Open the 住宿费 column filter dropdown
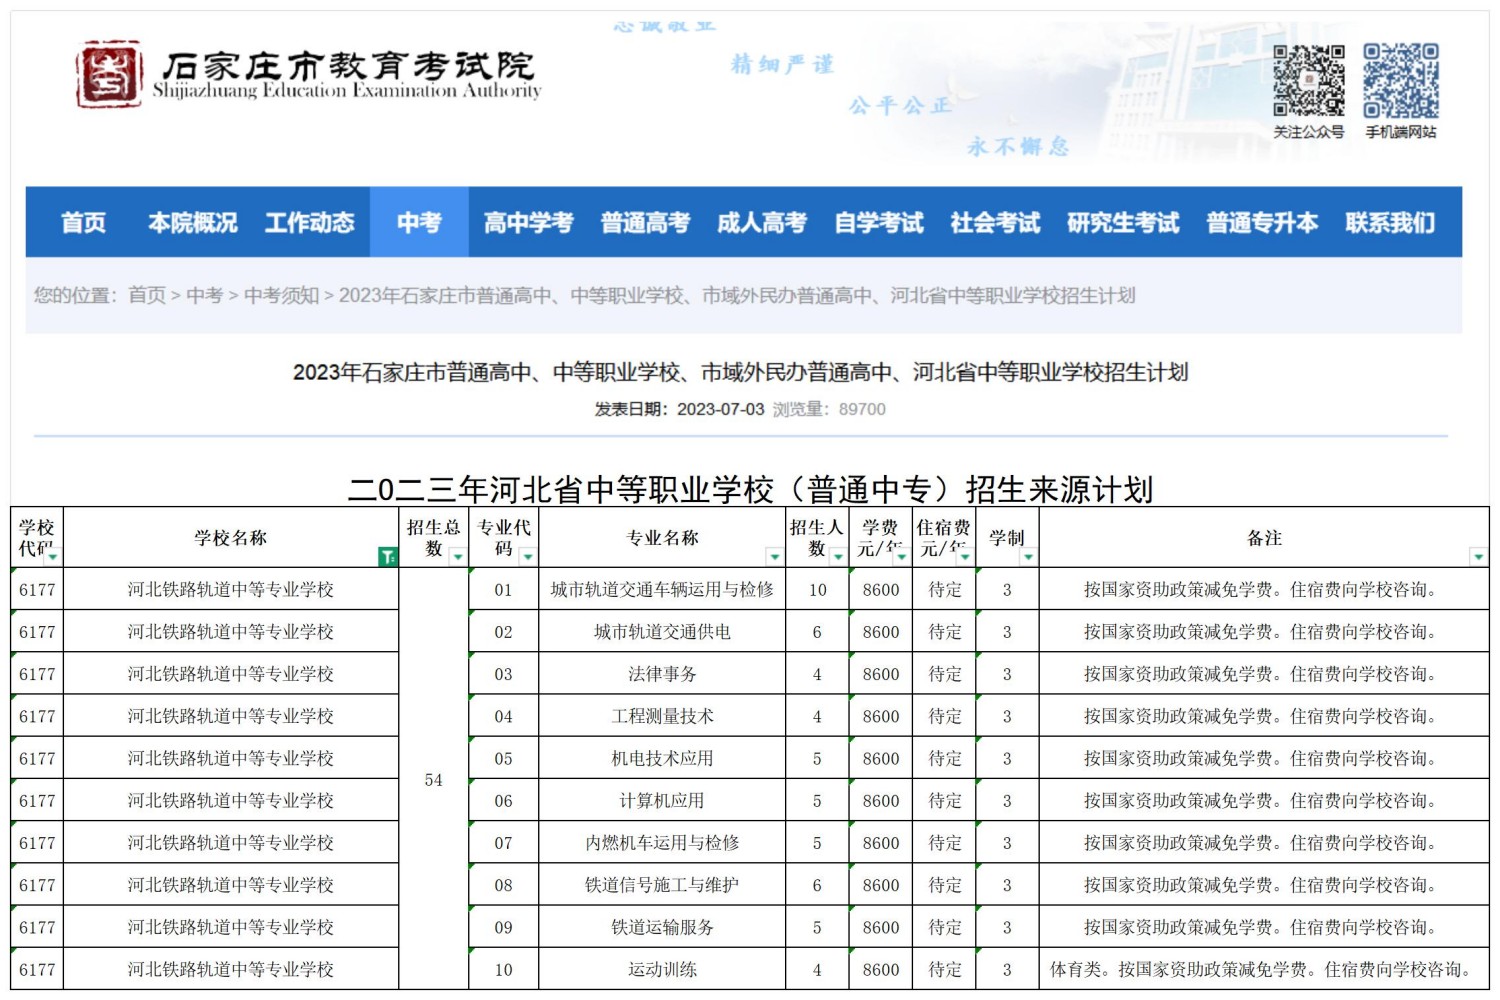 964,557
